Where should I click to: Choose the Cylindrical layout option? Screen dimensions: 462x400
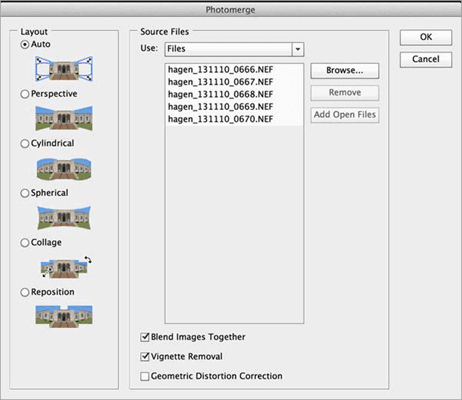25,143
